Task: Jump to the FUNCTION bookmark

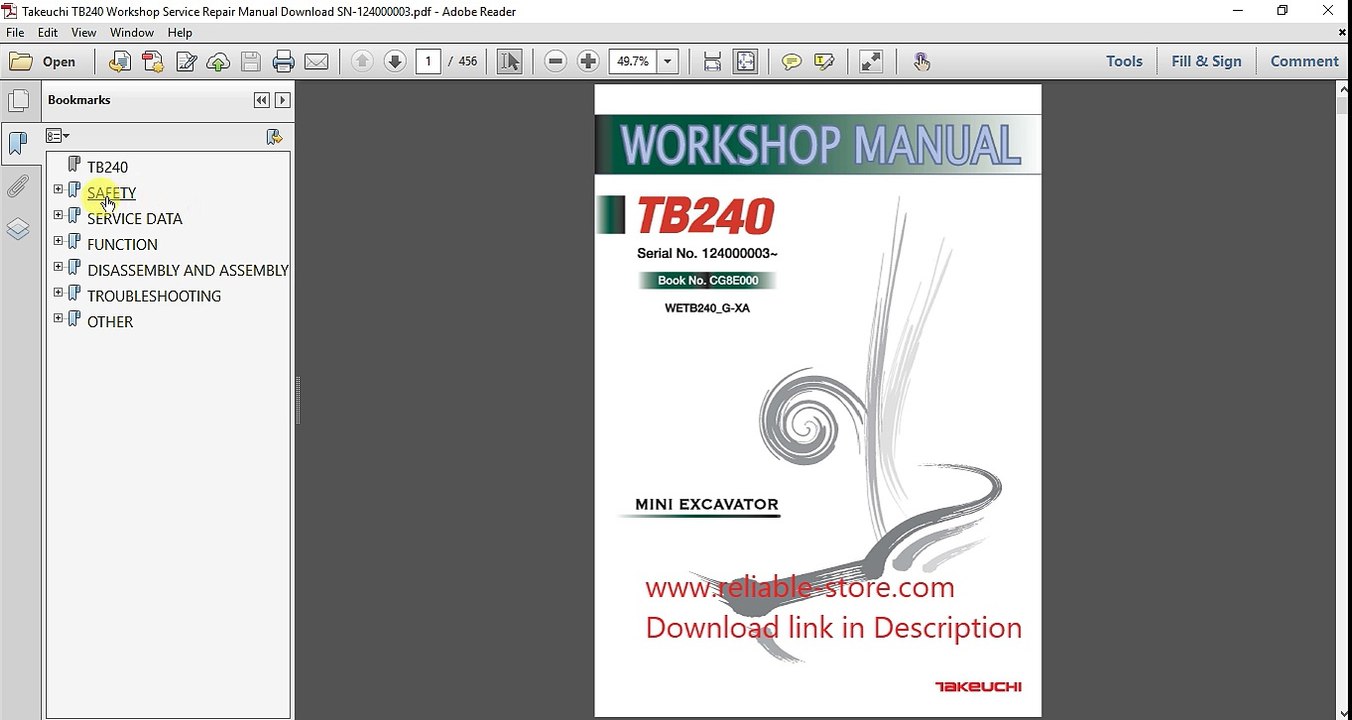Action: pos(122,245)
